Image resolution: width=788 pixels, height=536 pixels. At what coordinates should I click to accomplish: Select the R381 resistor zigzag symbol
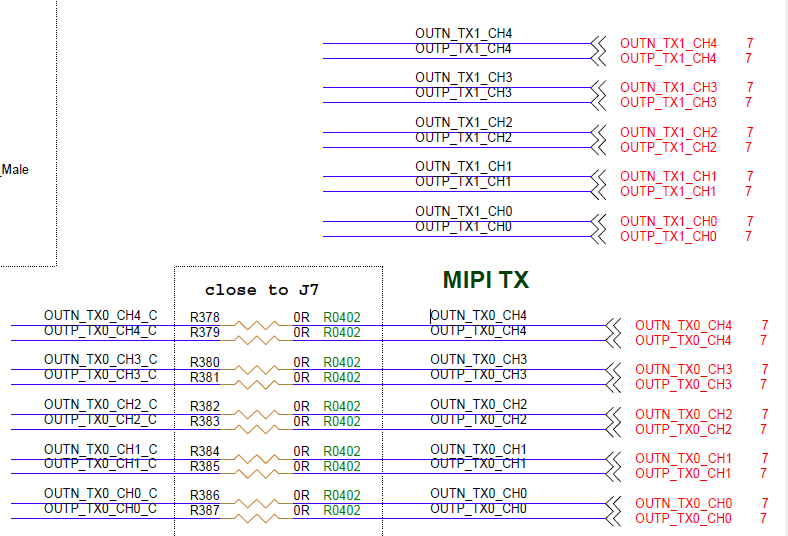[256, 384]
